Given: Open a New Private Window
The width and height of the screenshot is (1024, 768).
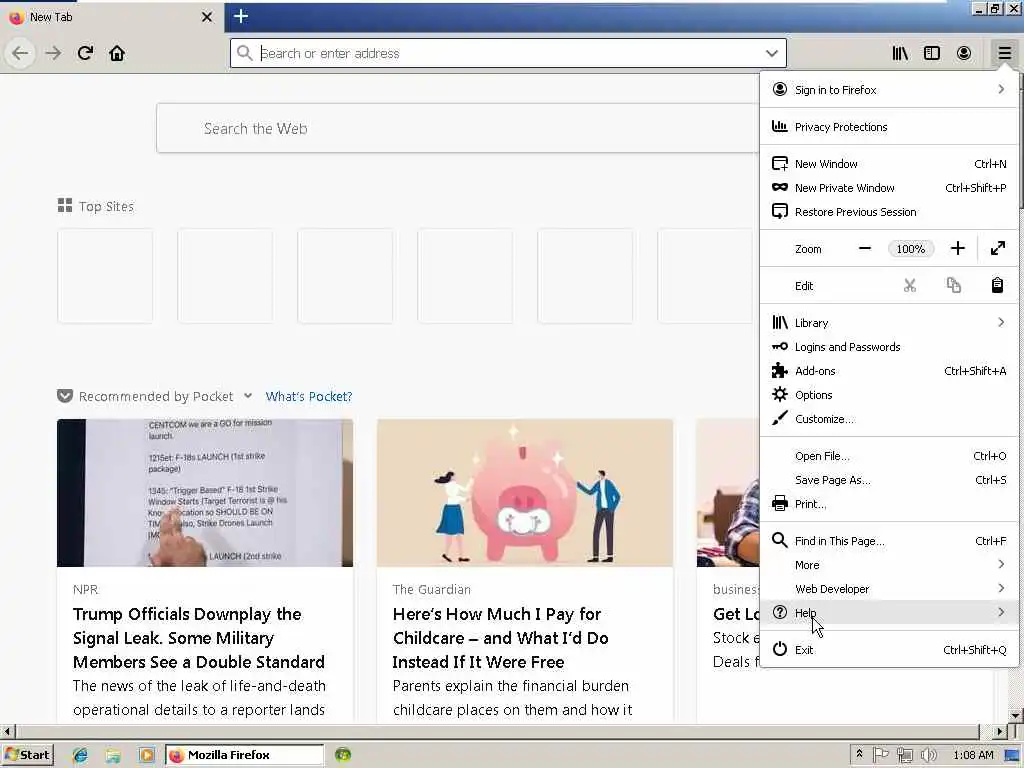Looking at the screenshot, I should point(889,188).
